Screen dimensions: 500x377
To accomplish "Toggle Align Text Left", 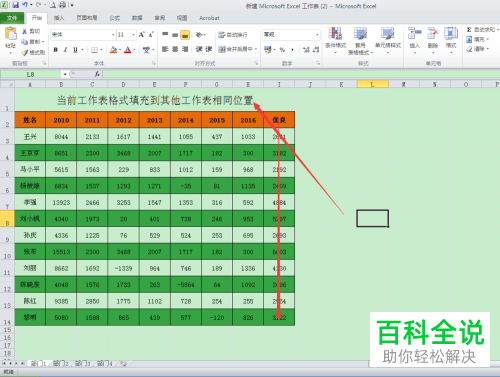I will [x=165, y=49].
